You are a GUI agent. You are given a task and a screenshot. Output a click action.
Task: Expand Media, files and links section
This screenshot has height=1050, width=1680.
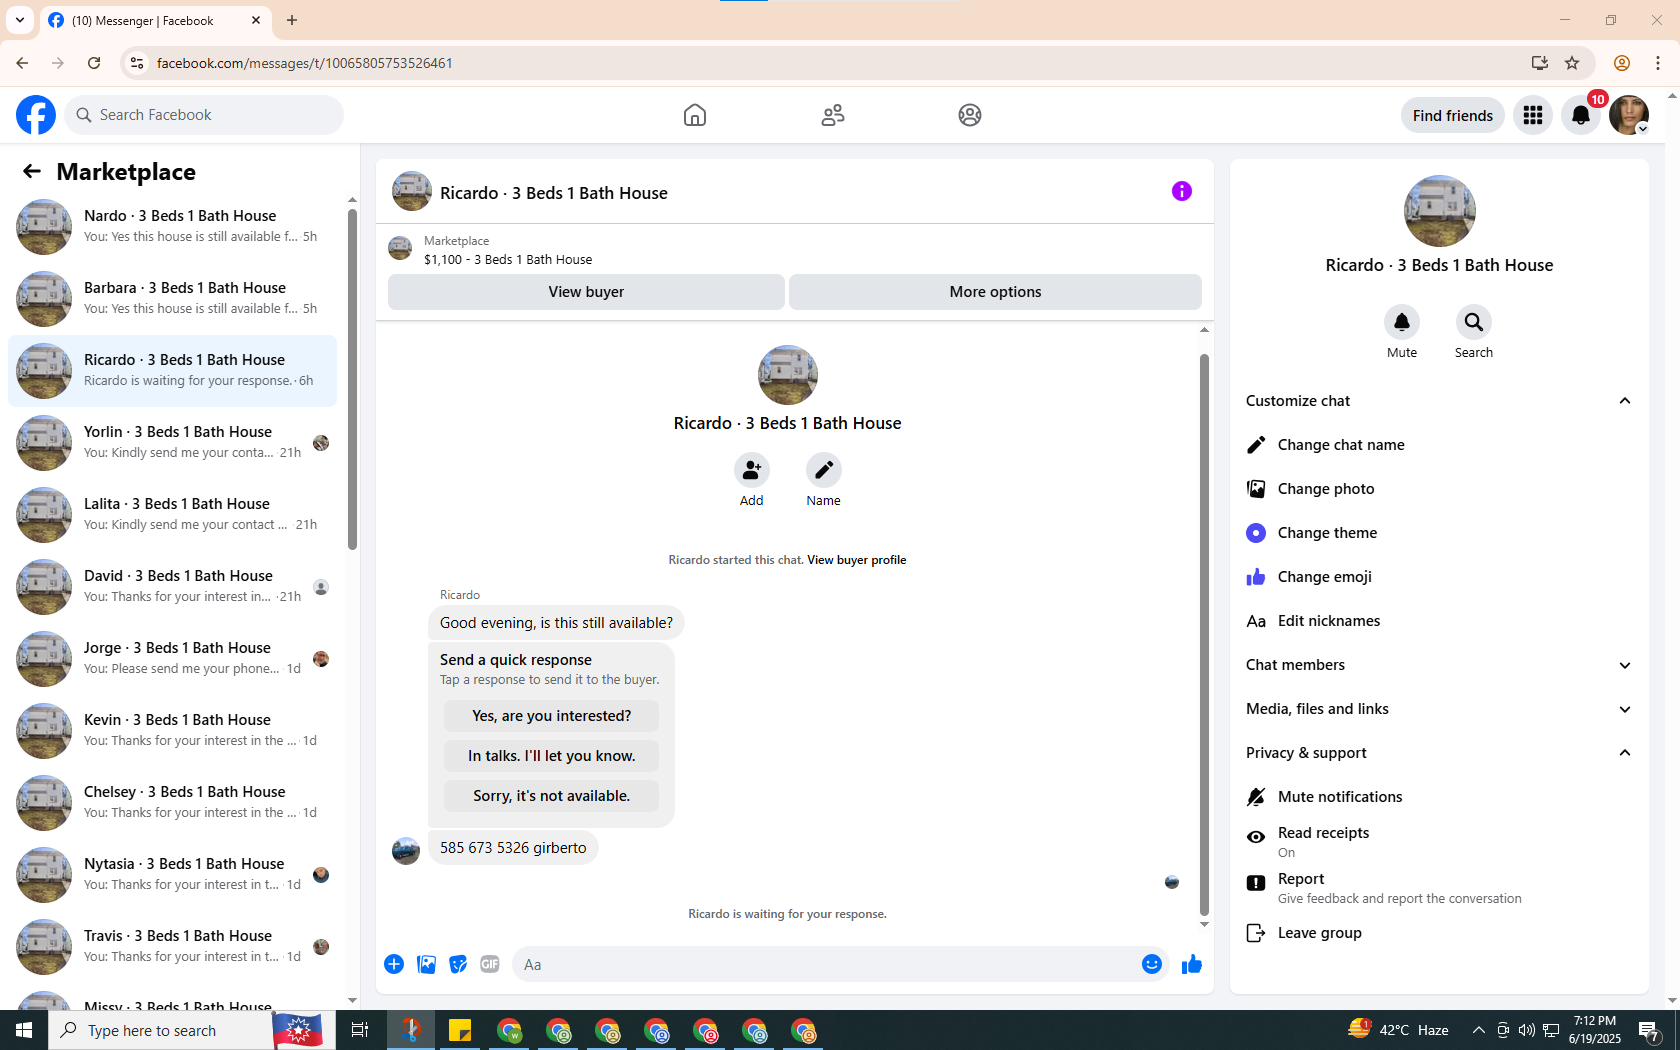[1439, 709]
